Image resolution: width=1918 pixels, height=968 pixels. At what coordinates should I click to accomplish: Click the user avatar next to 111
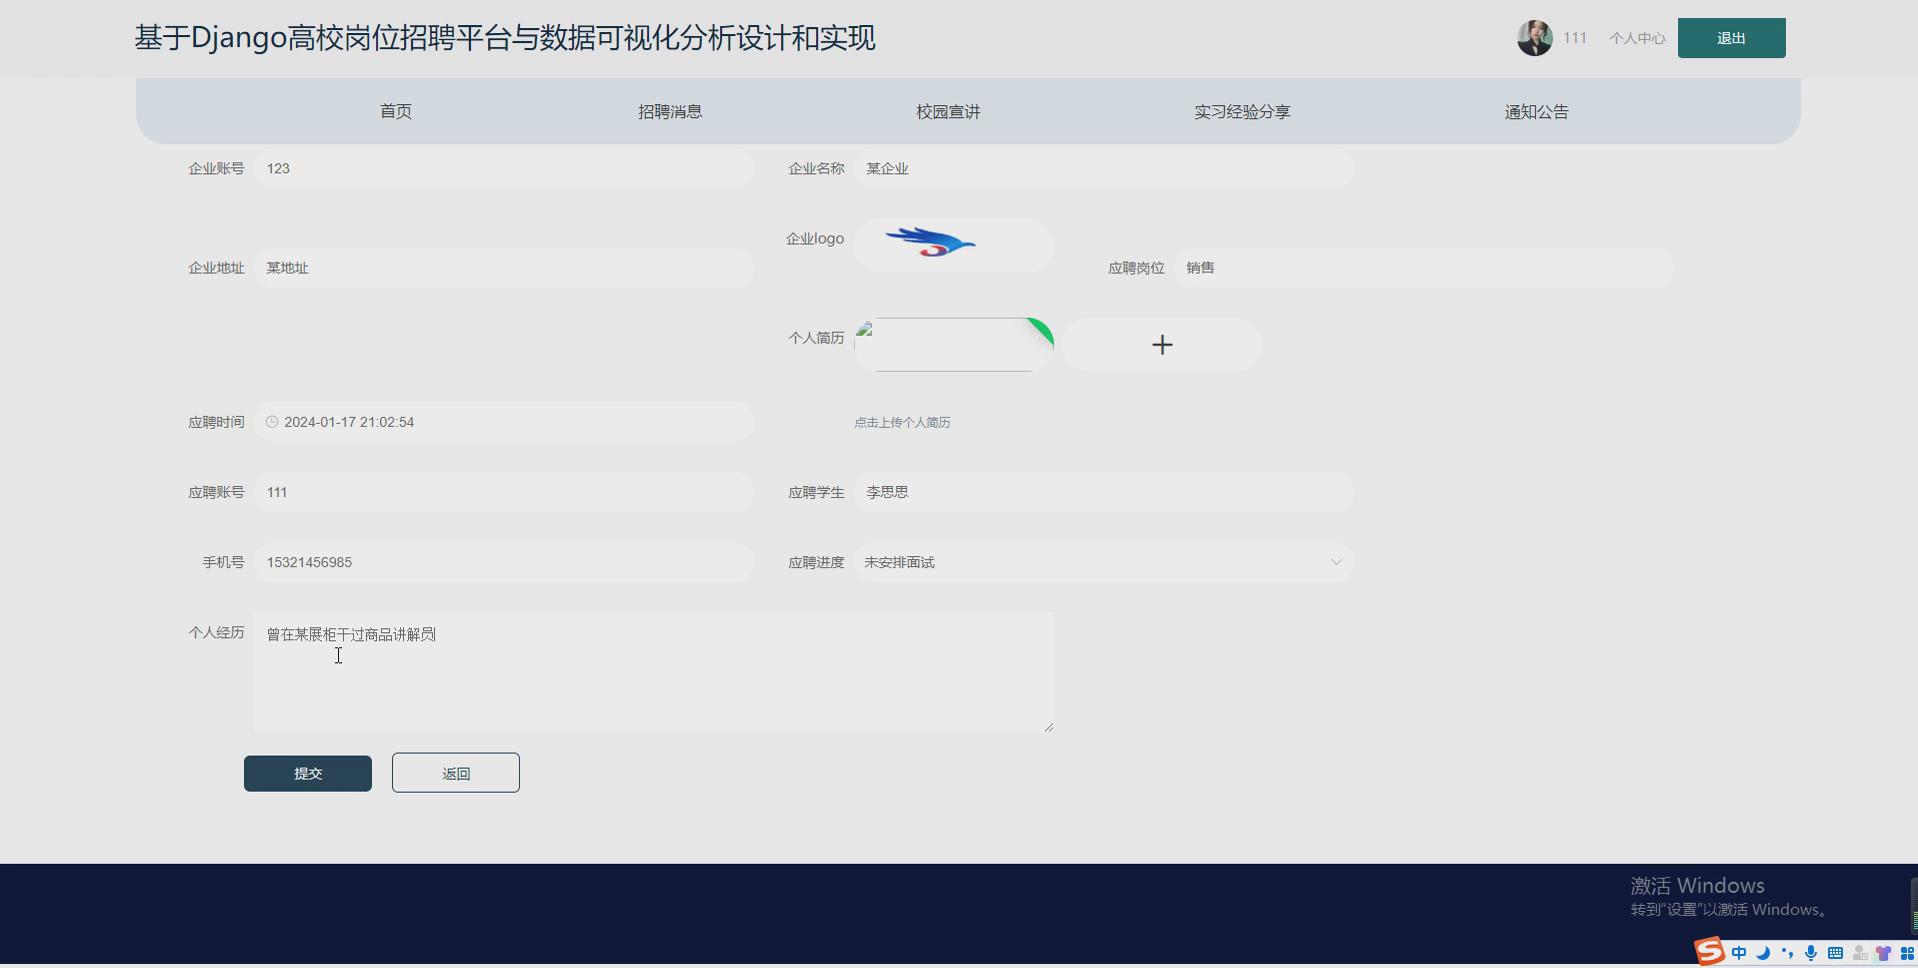1533,37
